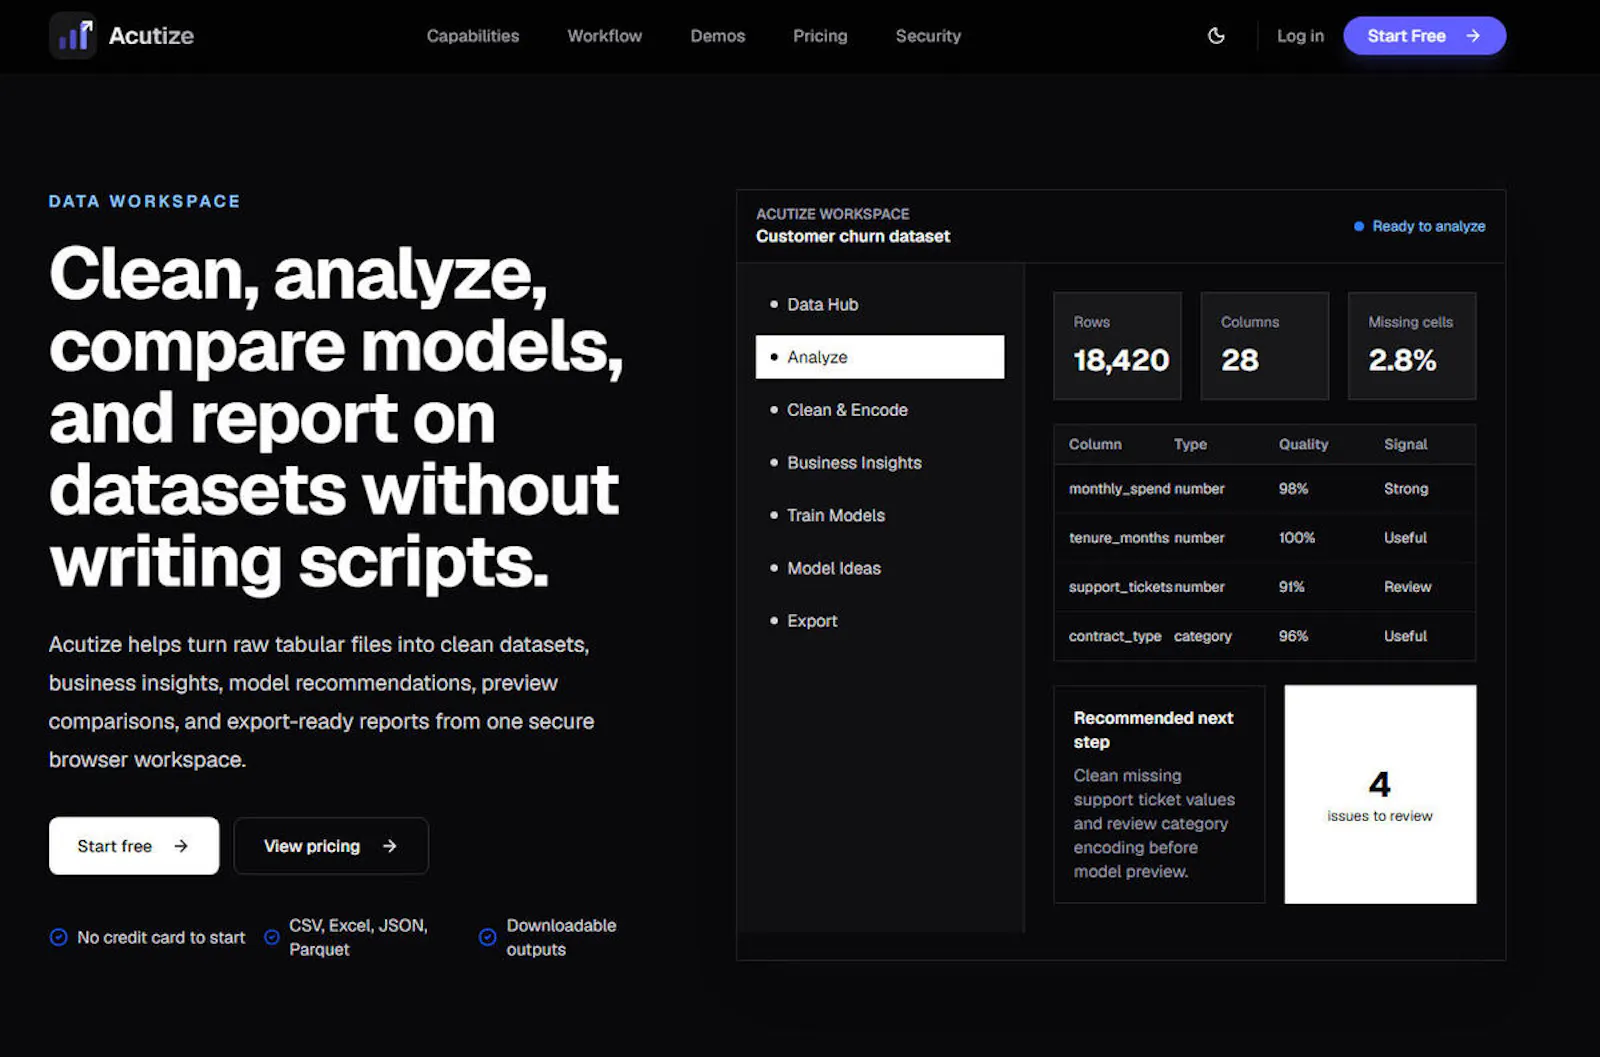Toggle dark mode with the moon icon
The width and height of the screenshot is (1600, 1057).
[x=1216, y=36]
